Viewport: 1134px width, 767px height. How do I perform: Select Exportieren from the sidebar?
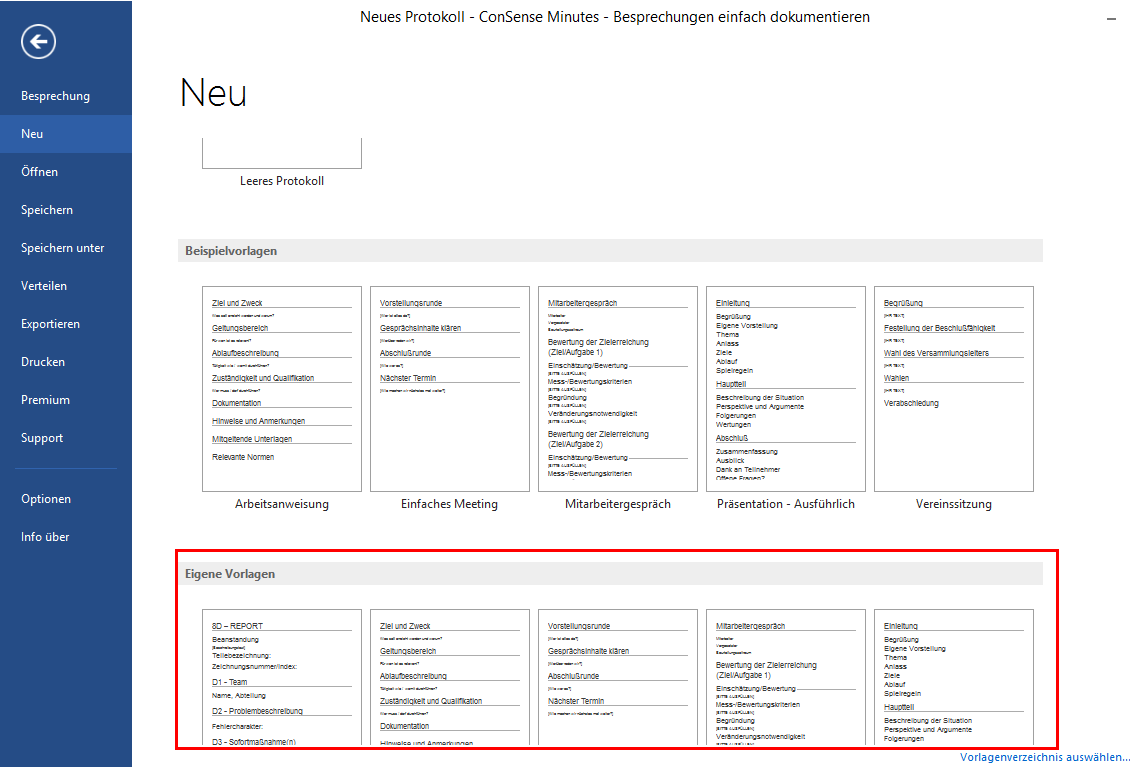(x=50, y=324)
